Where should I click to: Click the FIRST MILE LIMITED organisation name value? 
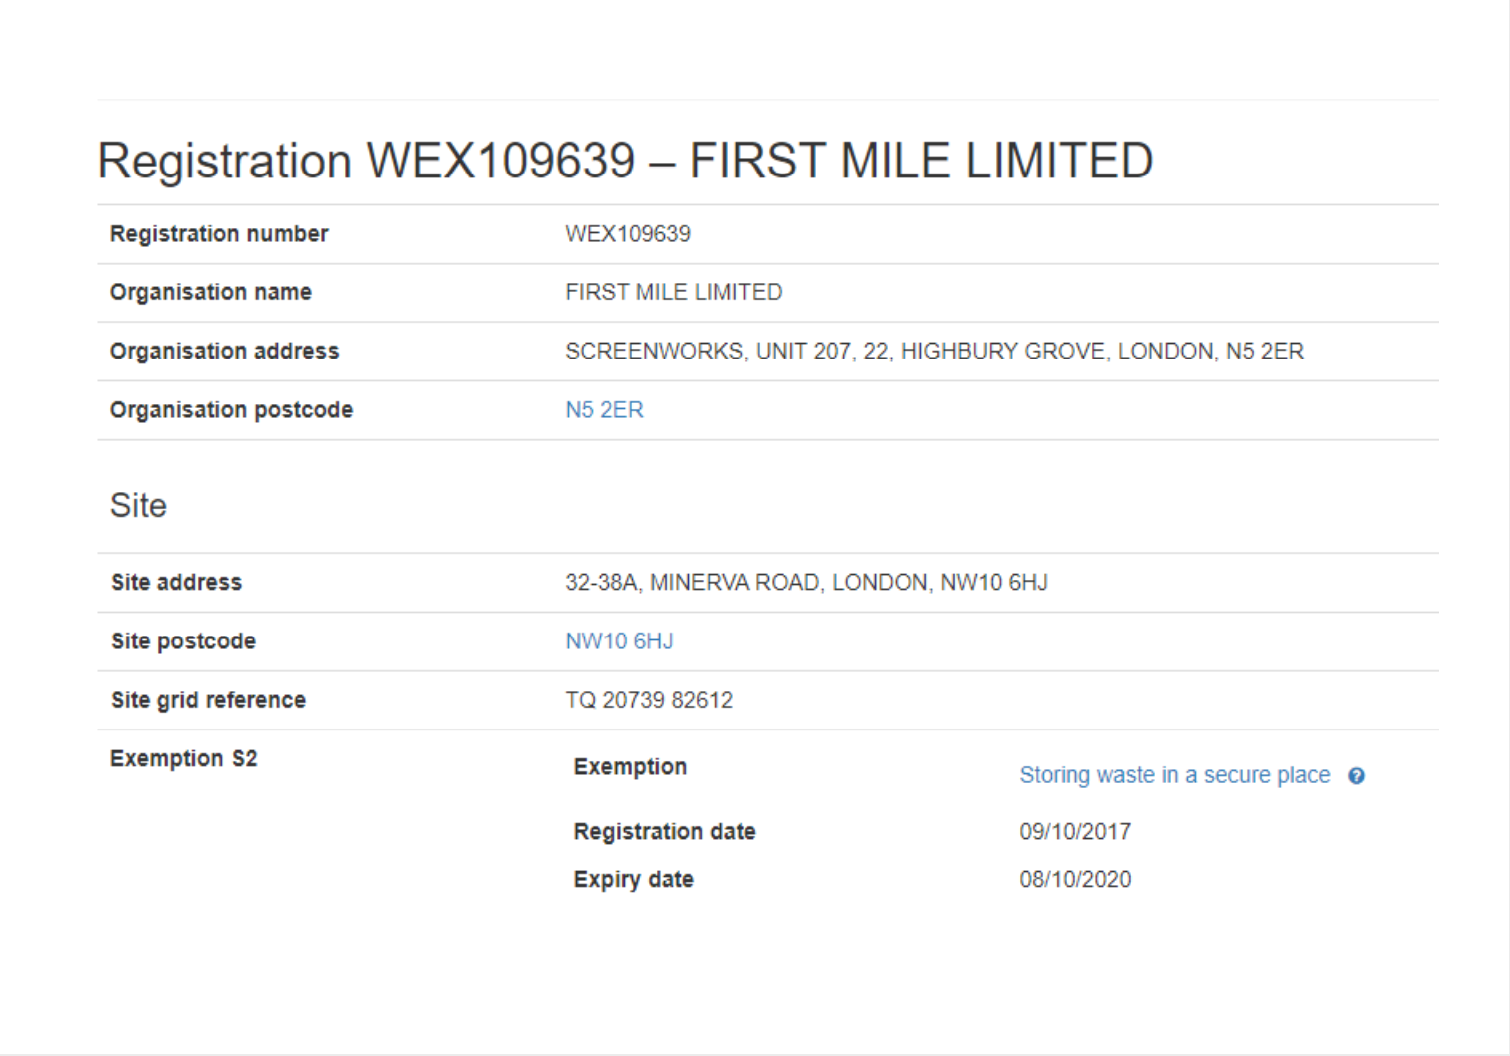pos(673,292)
